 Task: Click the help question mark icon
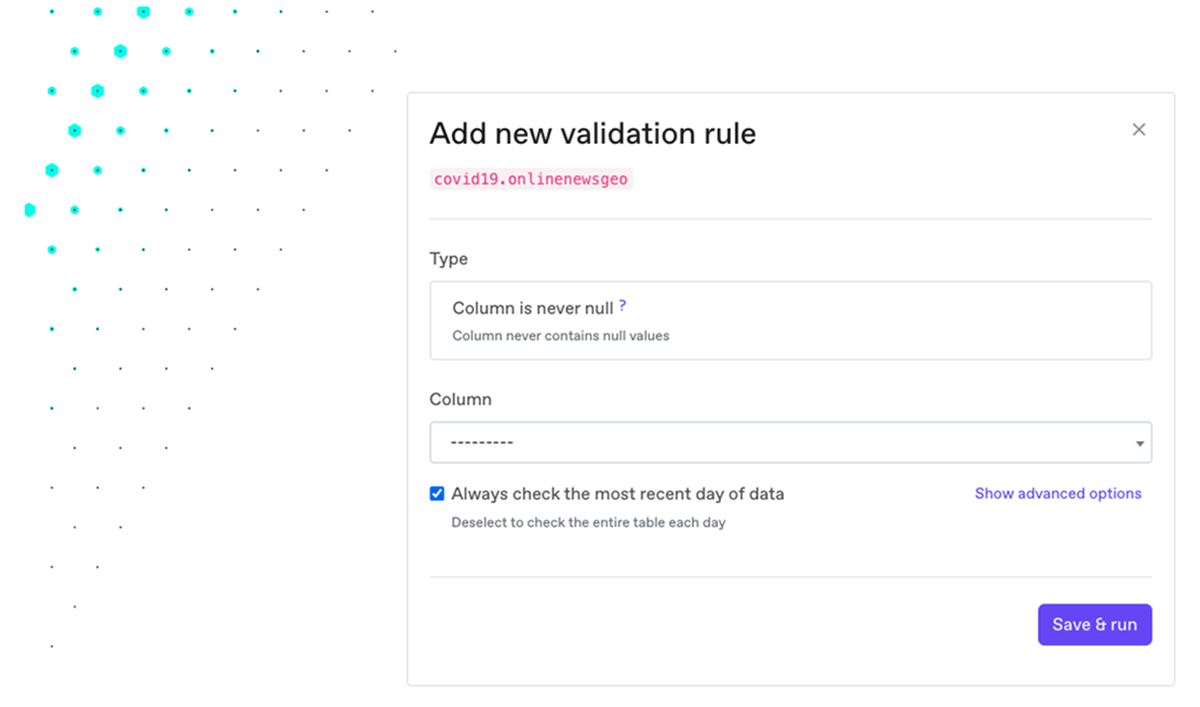(622, 306)
